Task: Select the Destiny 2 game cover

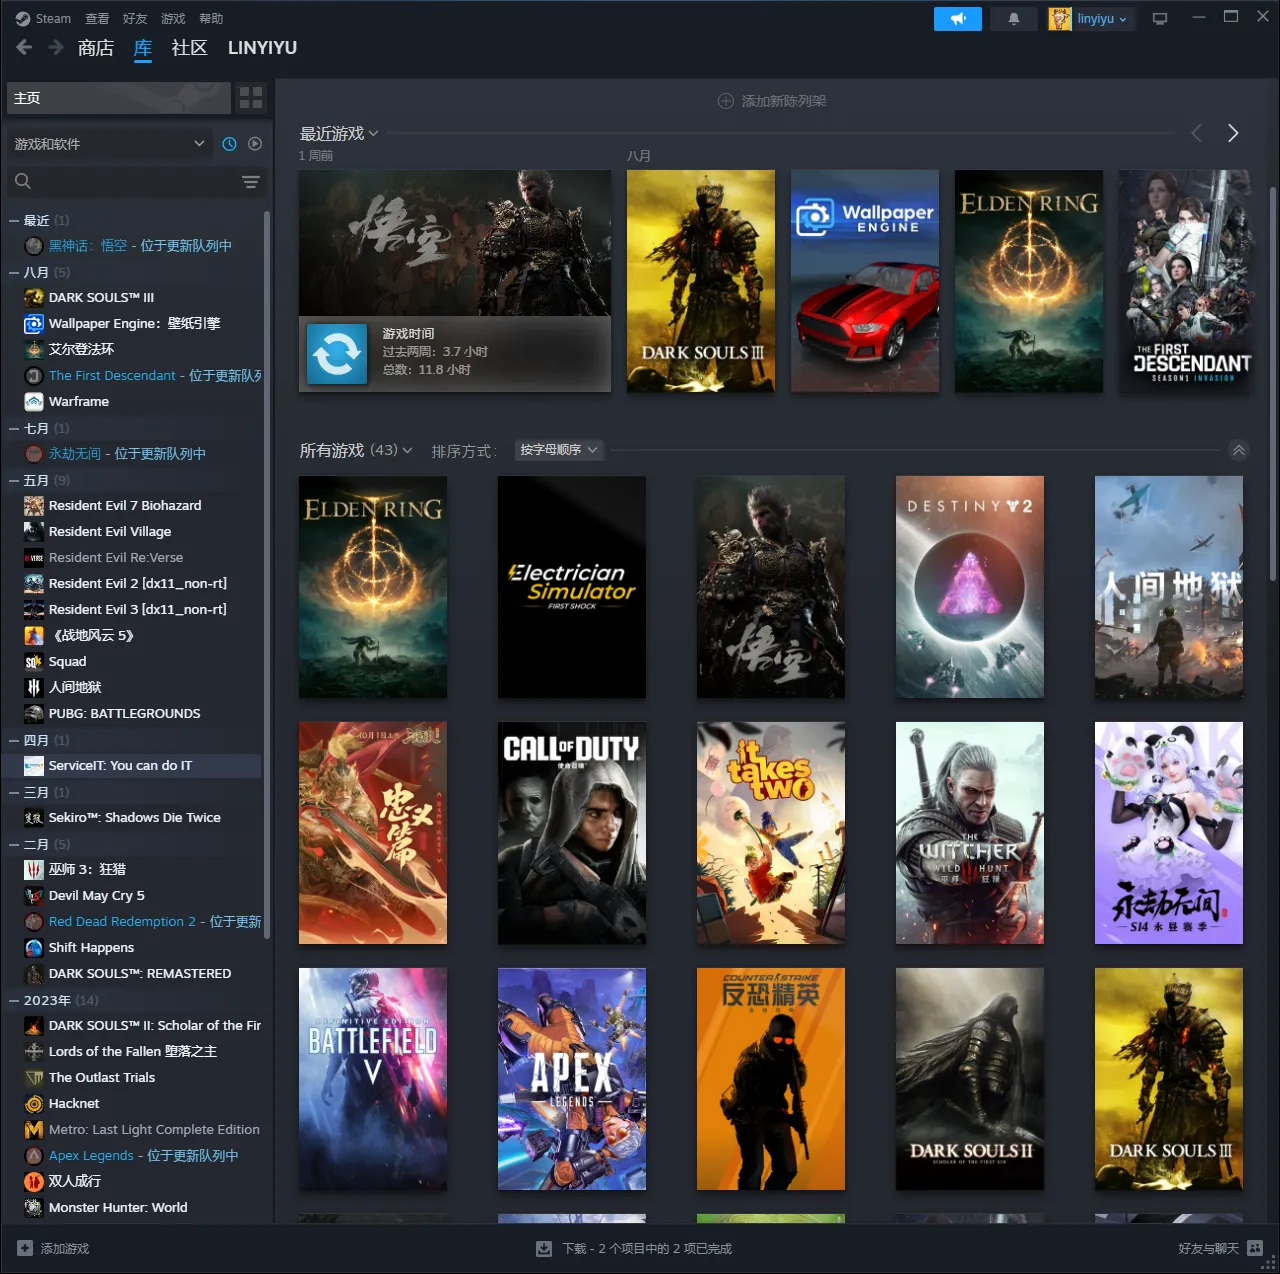Action: (969, 587)
